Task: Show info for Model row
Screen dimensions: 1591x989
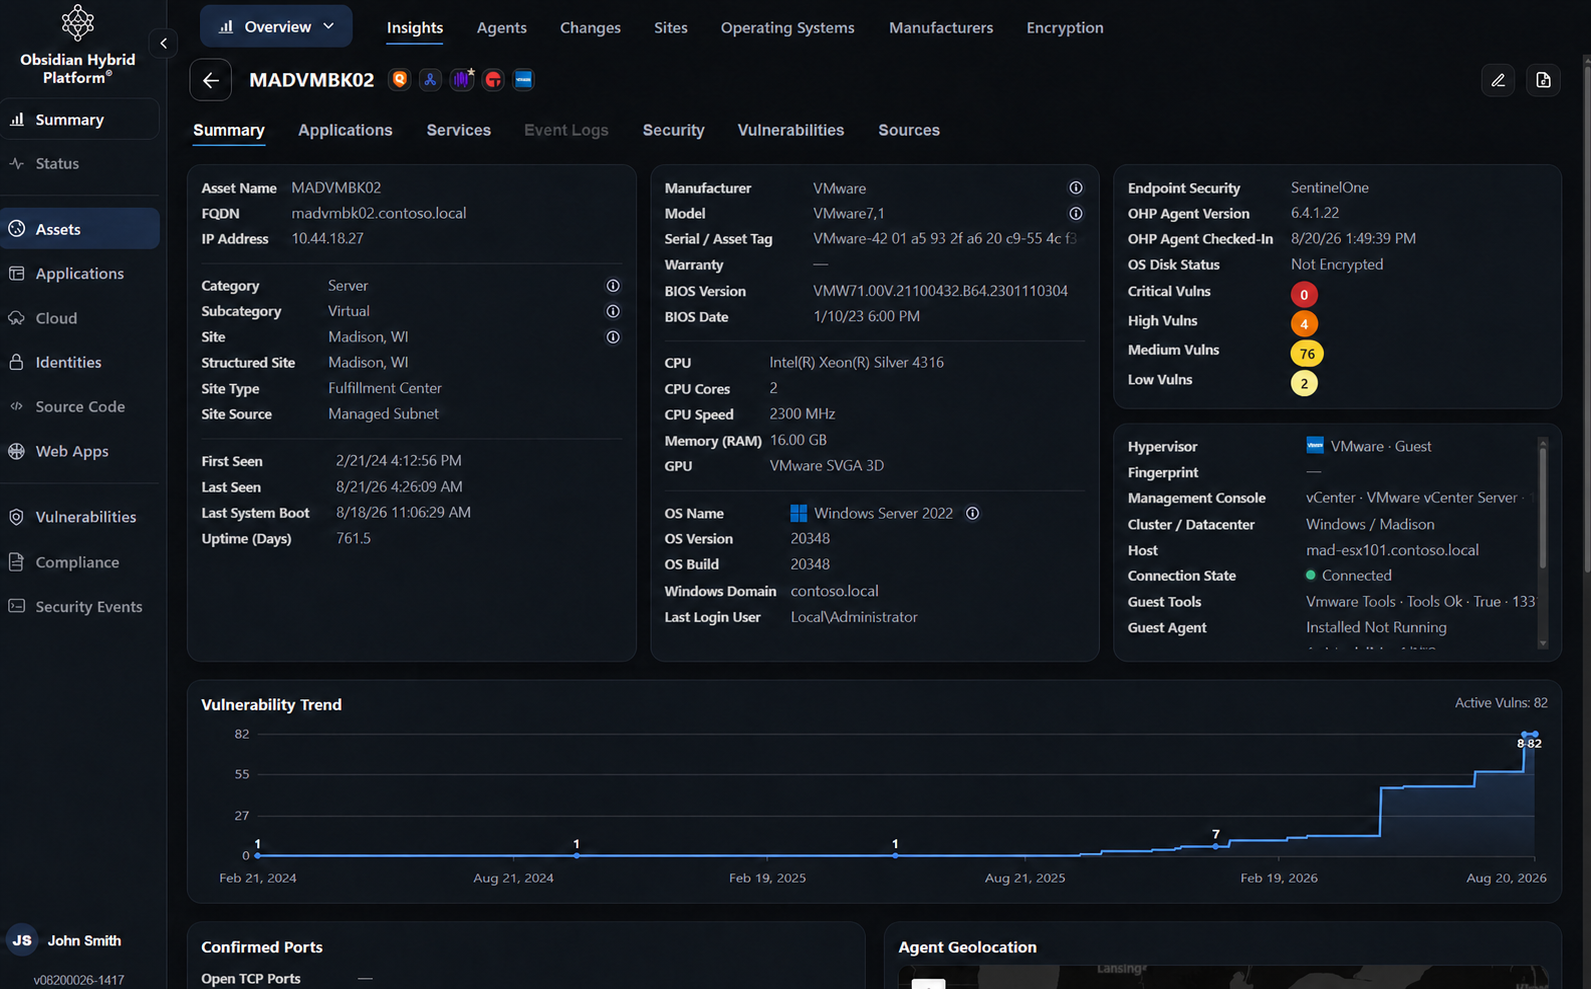Action: [x=1075, y=213]
